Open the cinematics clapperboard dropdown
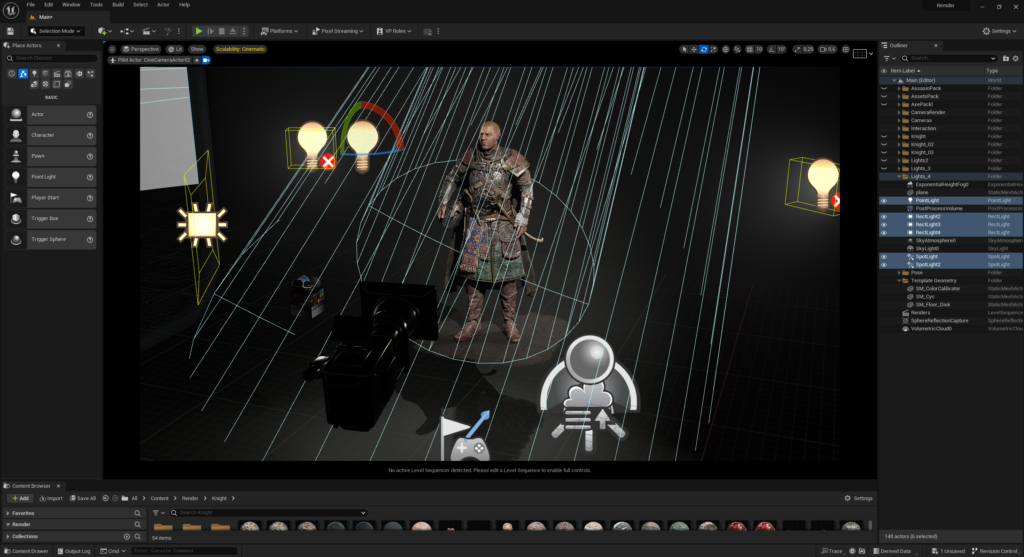Image resolution: width=1024 pixels, height=557 pixels. pos(149,31)
